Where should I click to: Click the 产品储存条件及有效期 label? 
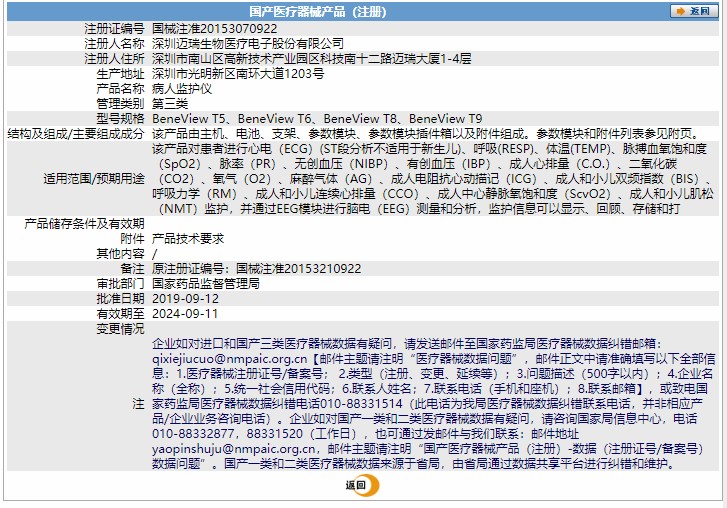(84, 224)
